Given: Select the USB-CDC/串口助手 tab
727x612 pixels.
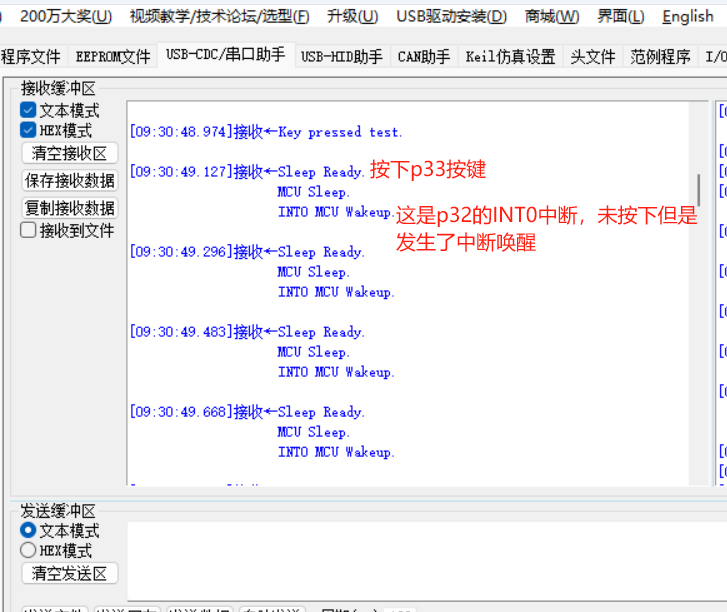Looking at the screenshot, I should (x=225, y=55).
